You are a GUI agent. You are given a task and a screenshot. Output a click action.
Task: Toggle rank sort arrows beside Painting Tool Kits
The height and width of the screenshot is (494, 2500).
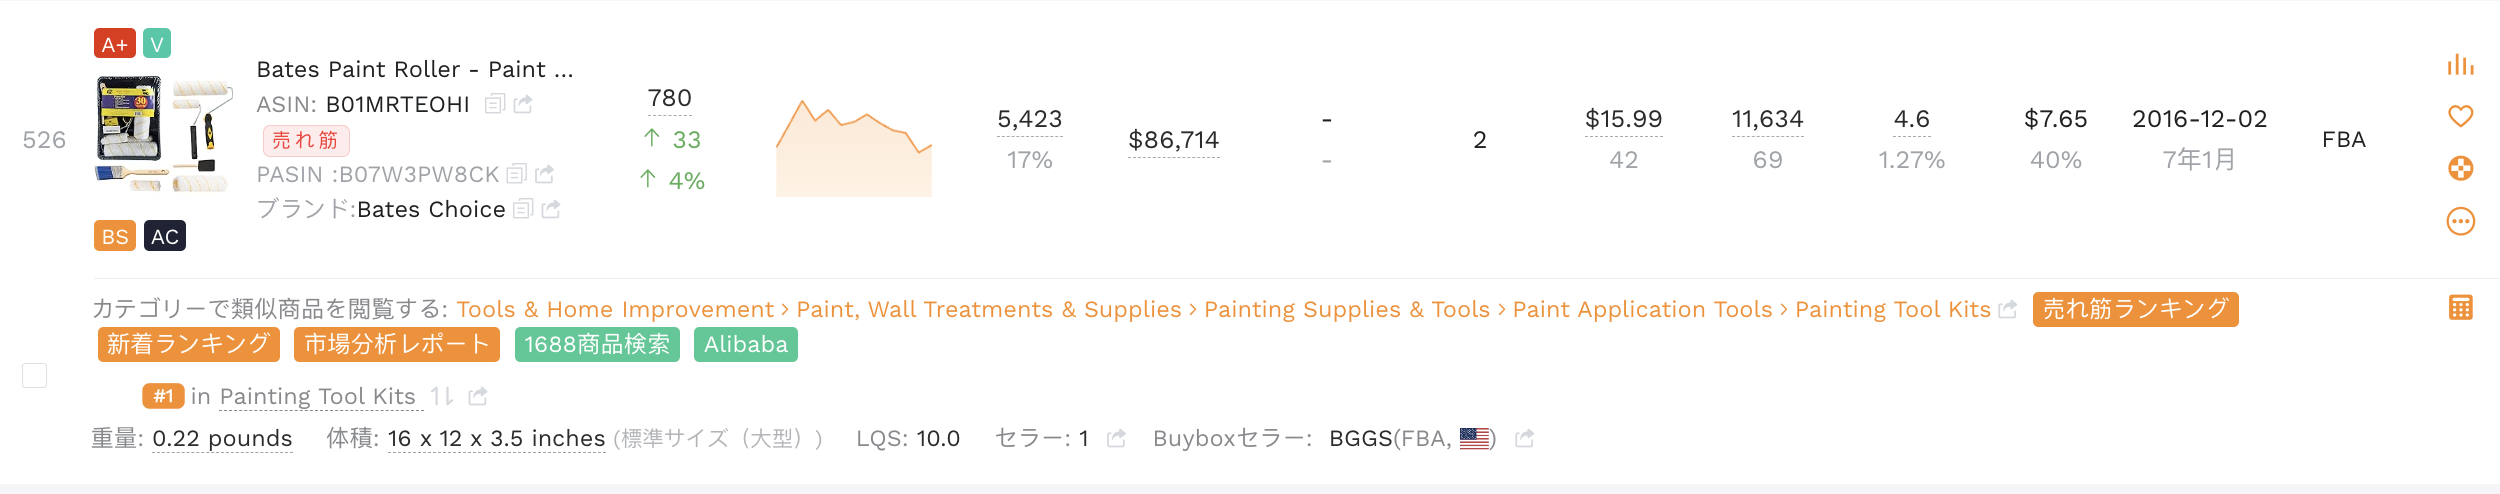click(442, 396)
